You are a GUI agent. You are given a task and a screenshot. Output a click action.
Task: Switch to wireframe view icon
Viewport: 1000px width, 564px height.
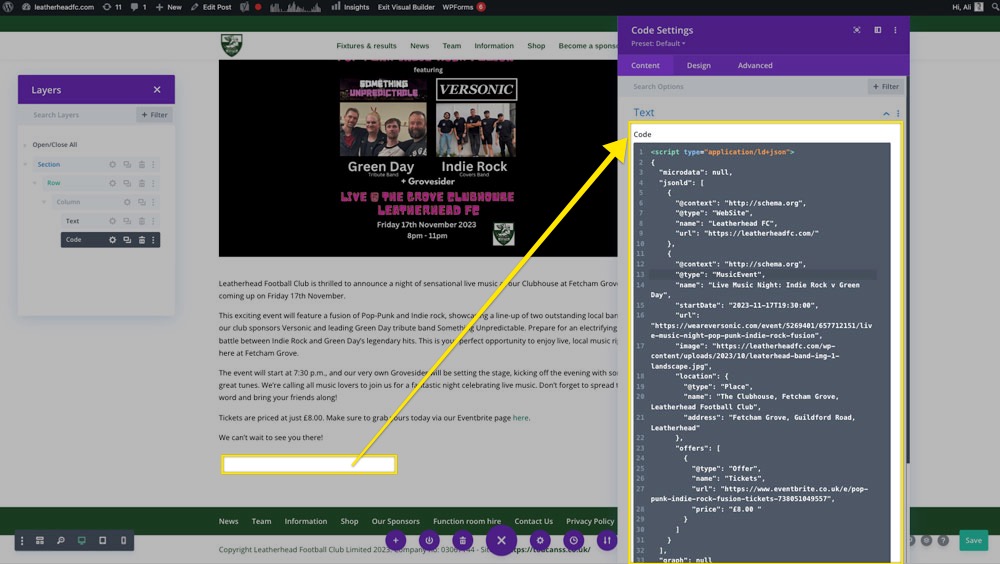[40, 540]
